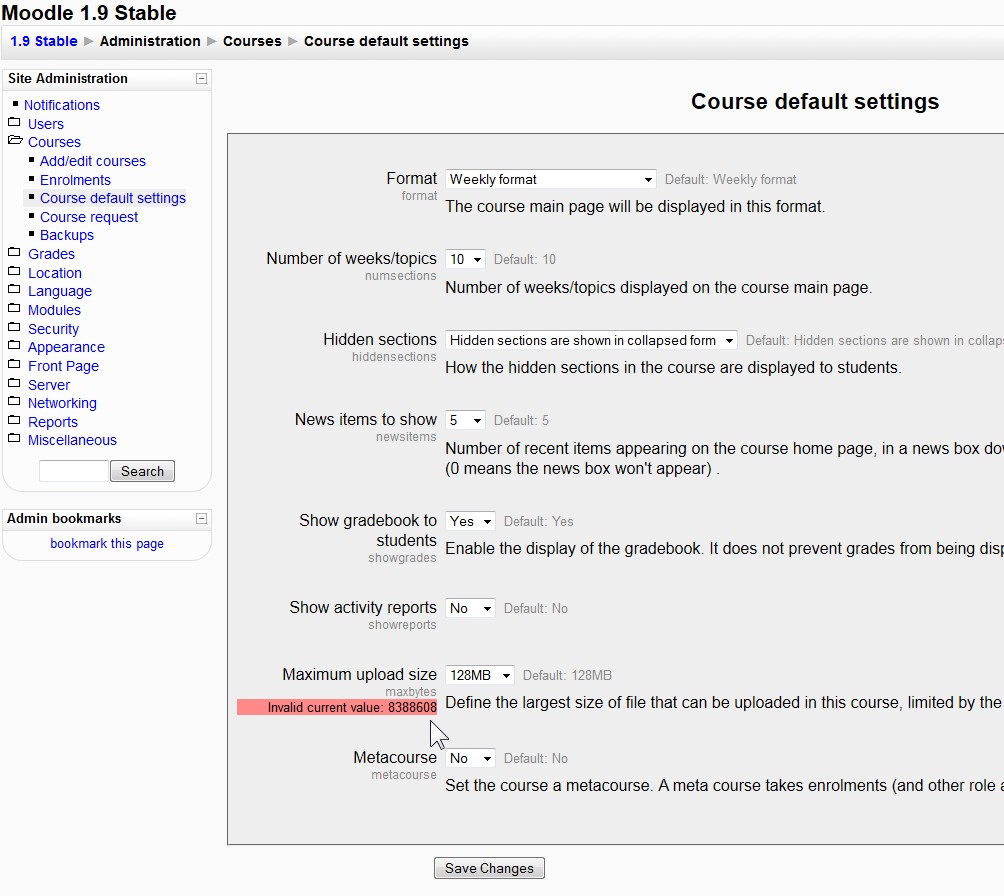Image resolution: width=1004 pixels, height=896 pixels.
Task: Expand the Location section
Action: tap(54, 273)
